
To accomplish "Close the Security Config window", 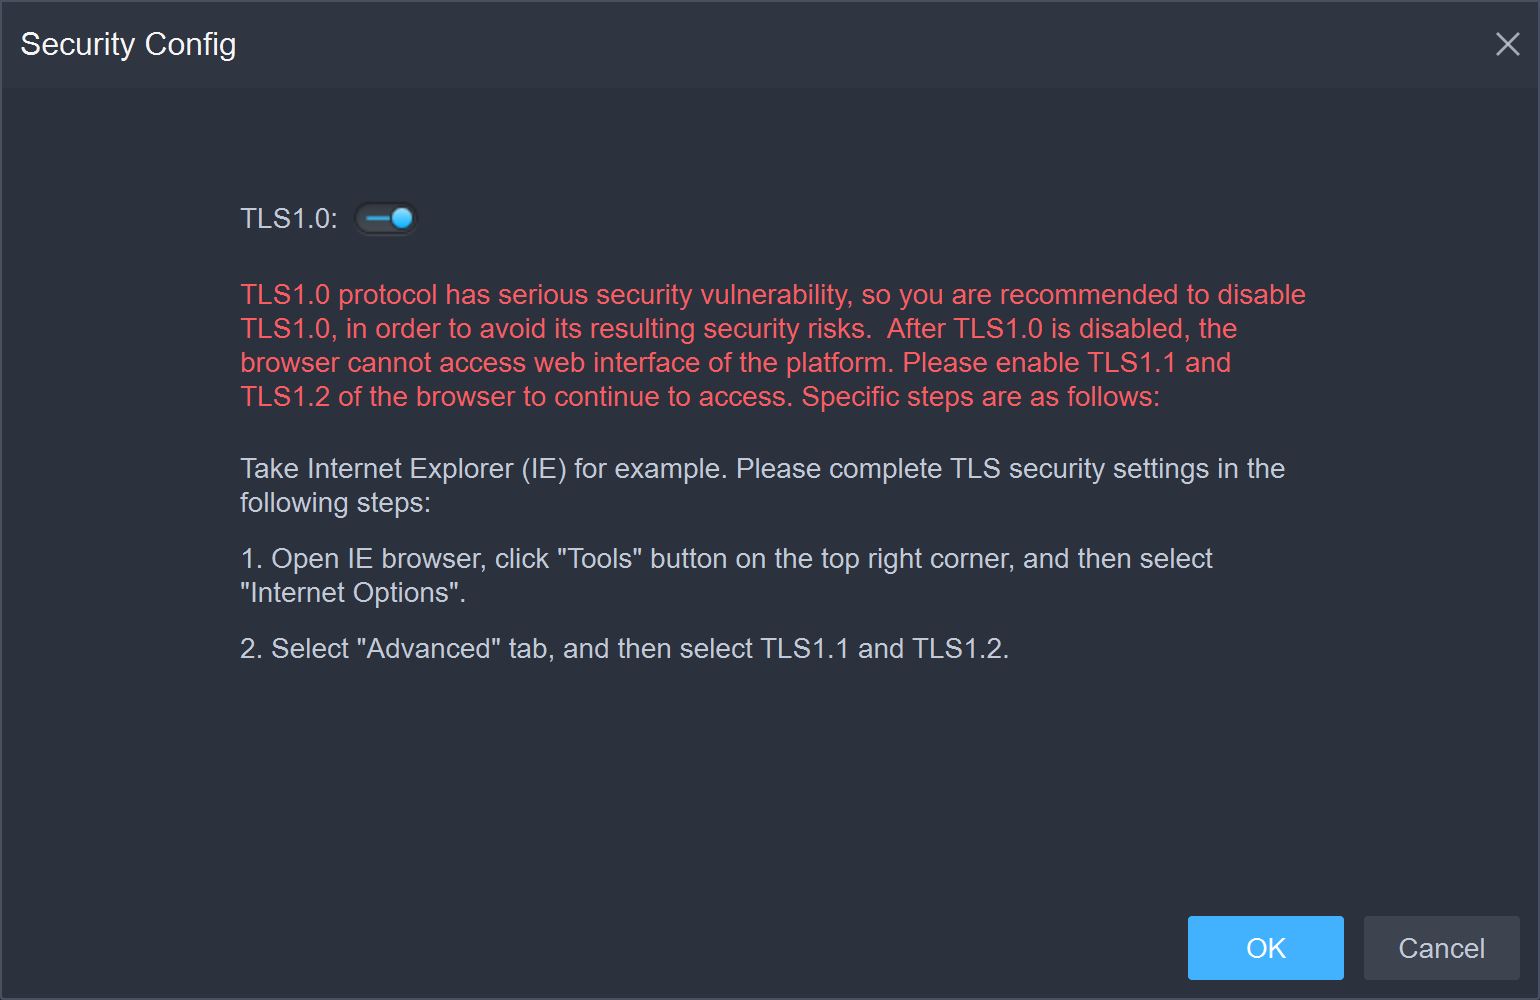I will click(1507, 44).
